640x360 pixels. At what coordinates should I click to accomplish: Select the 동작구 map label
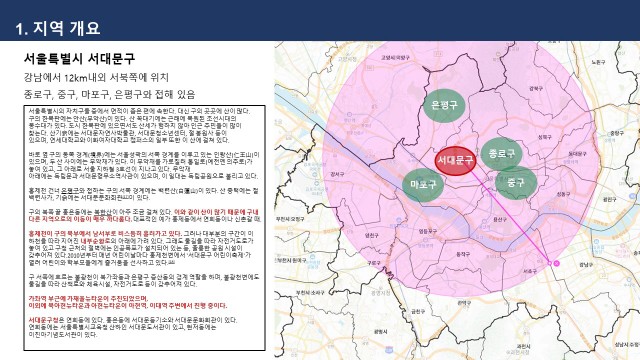[x=462, y=254]
